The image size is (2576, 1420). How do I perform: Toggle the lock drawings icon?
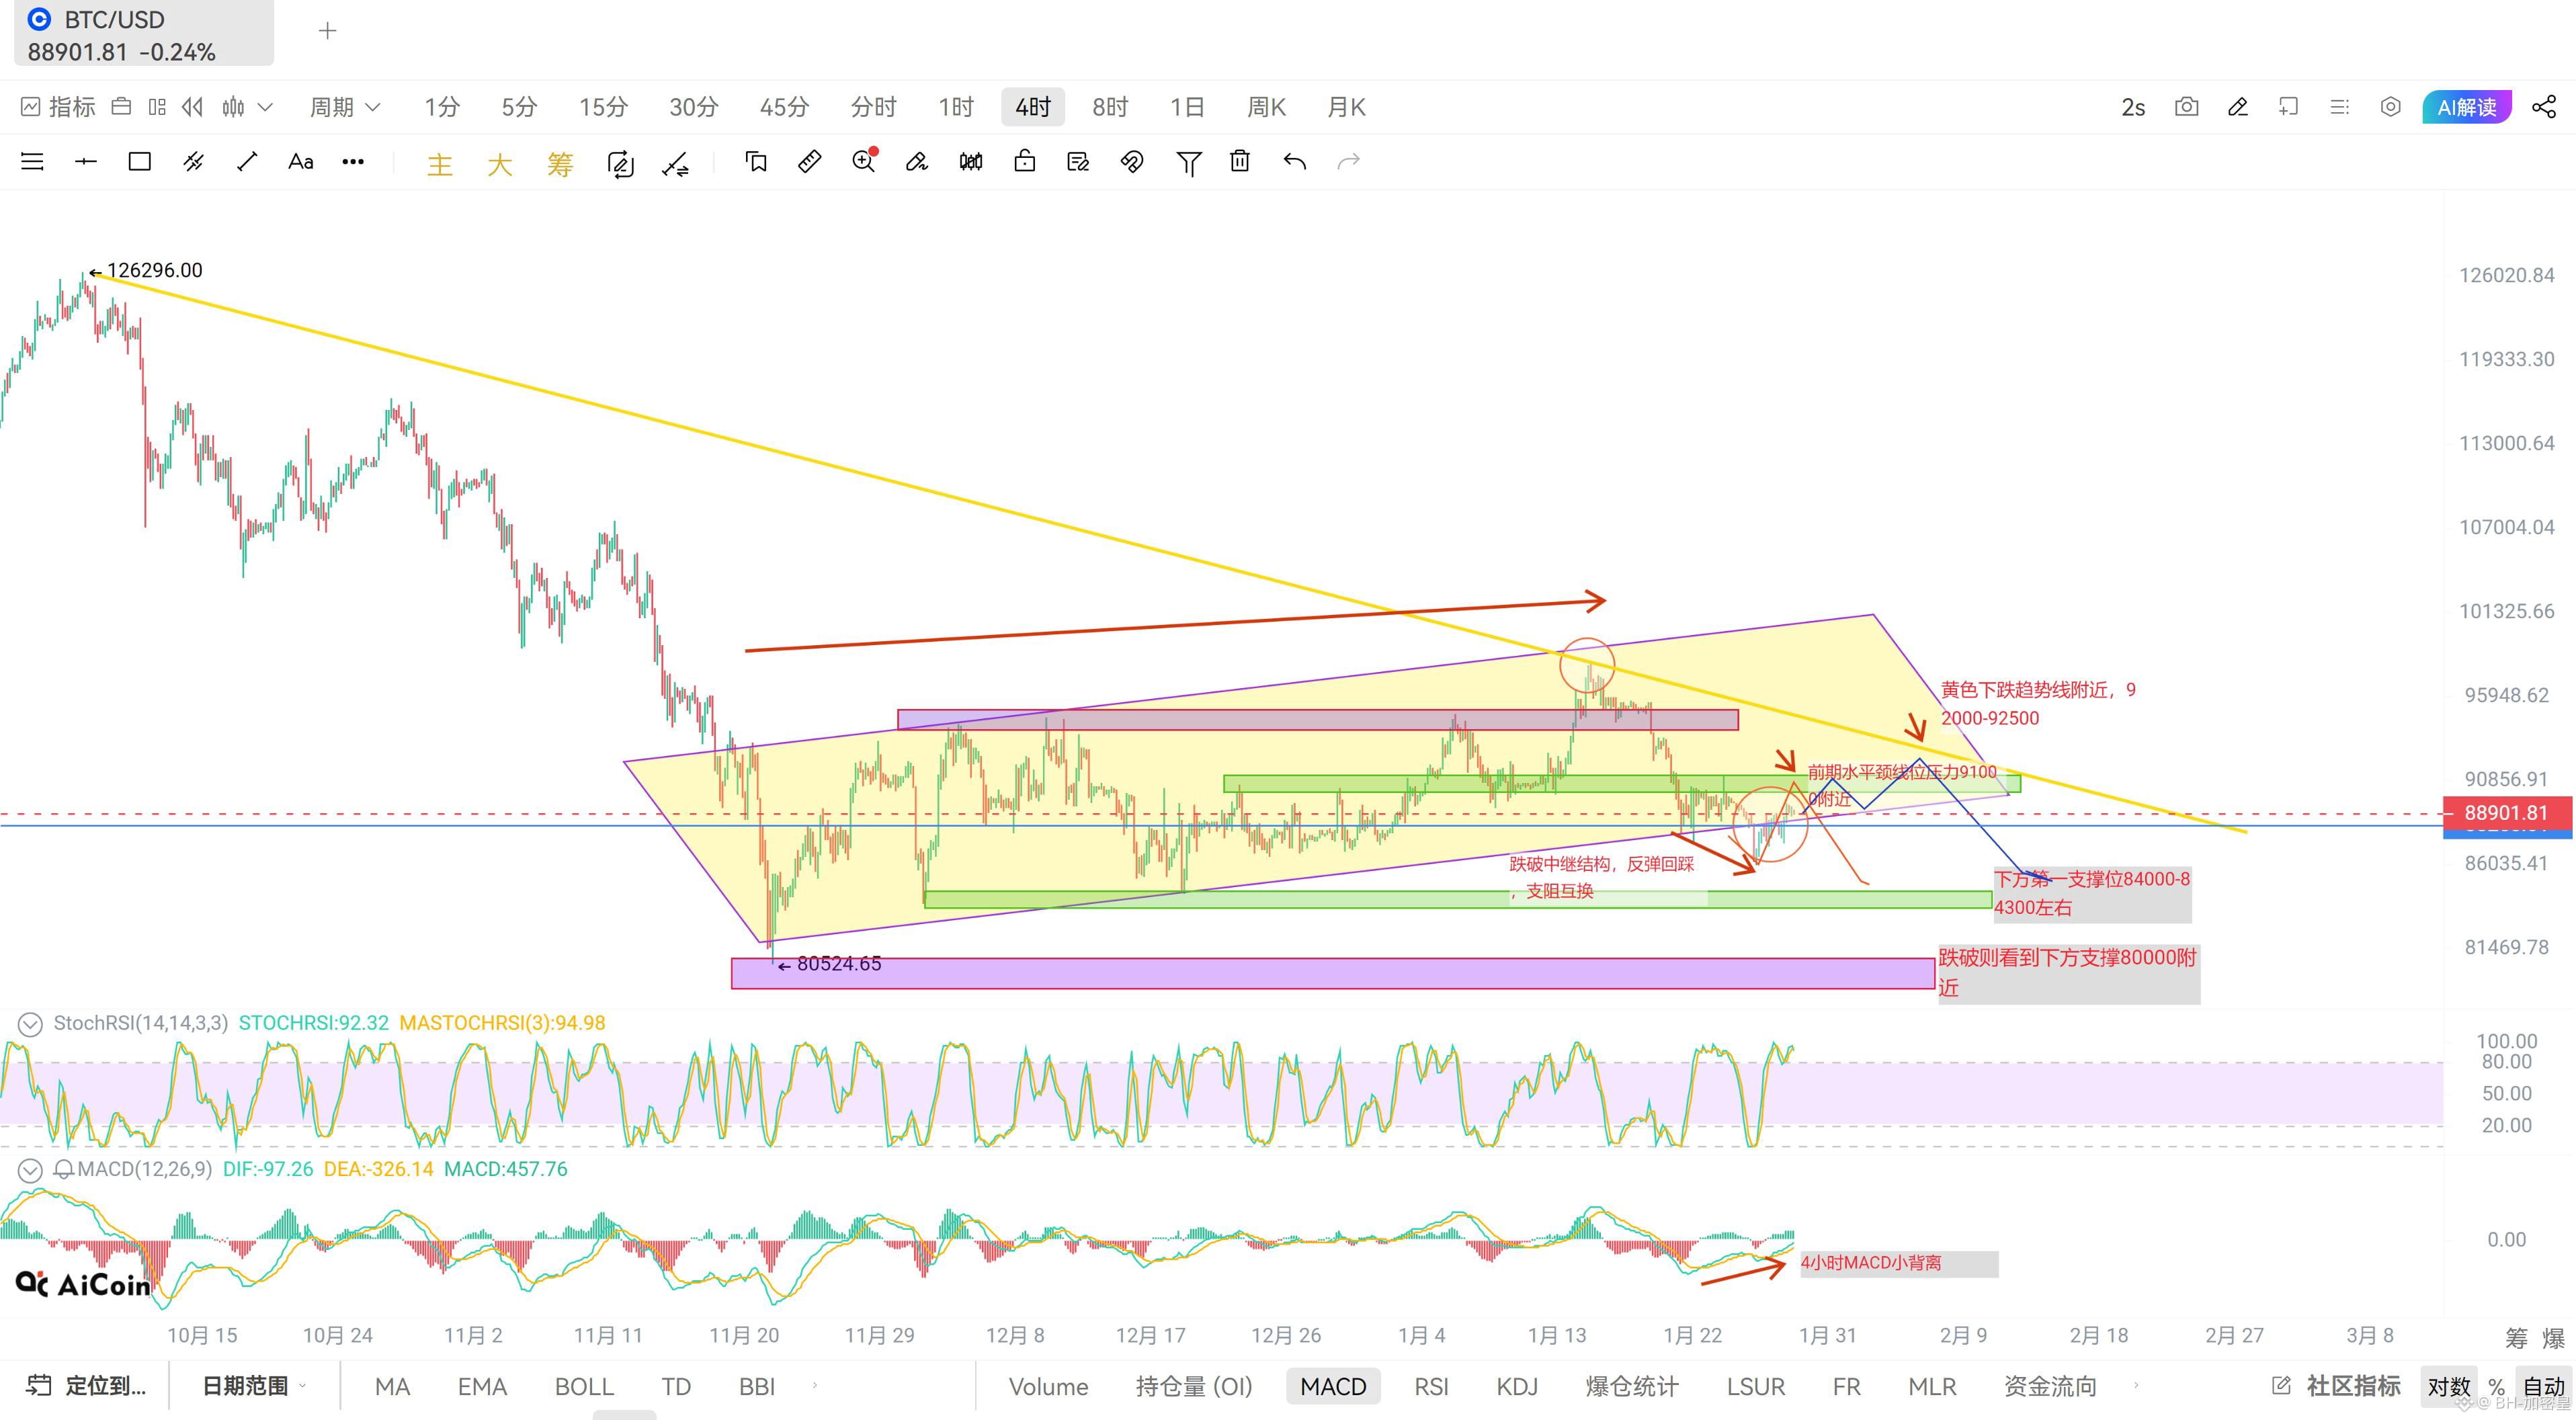click(x=1024, y=161)
